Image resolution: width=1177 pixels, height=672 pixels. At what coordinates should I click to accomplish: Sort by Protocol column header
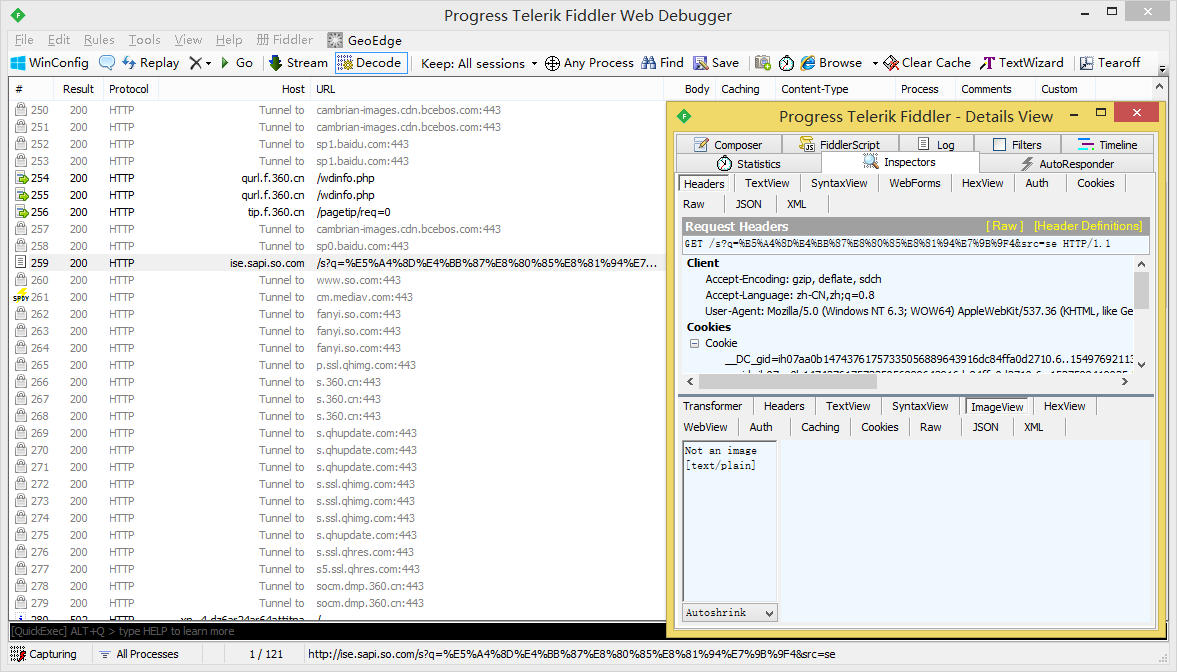(x=129, y=89)
